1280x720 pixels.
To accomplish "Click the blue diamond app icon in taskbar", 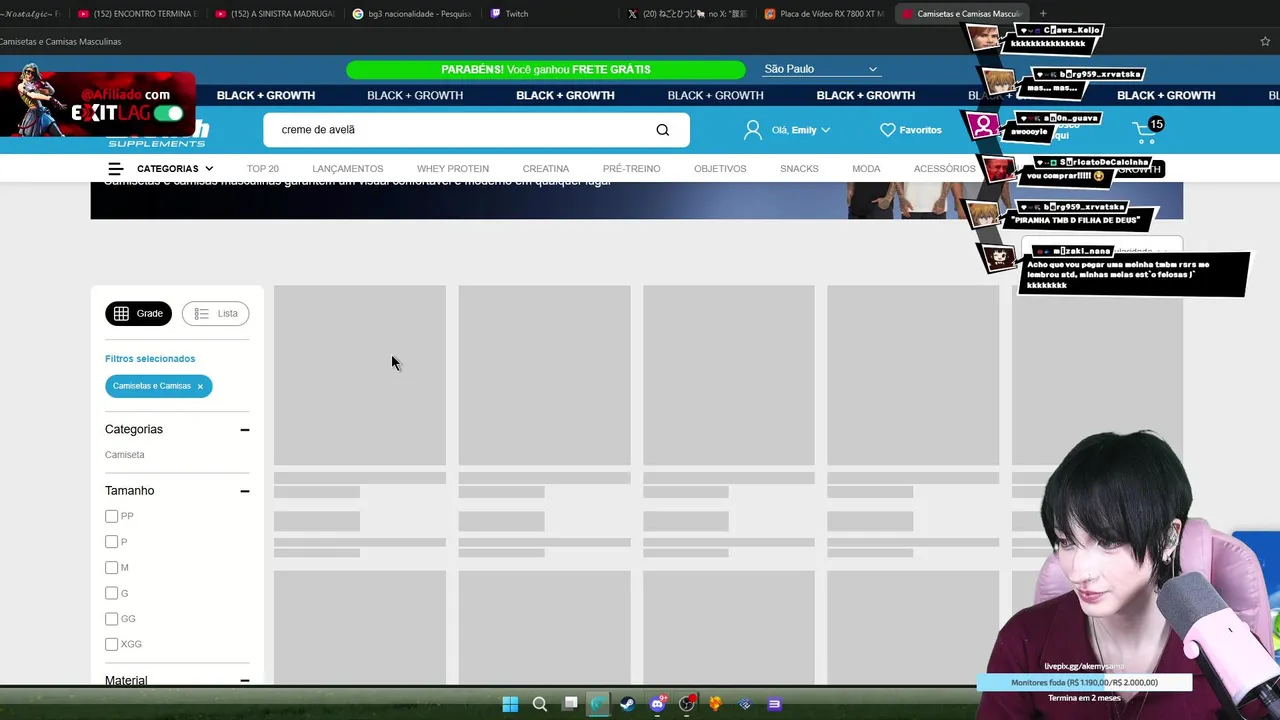I will (745, 704).
